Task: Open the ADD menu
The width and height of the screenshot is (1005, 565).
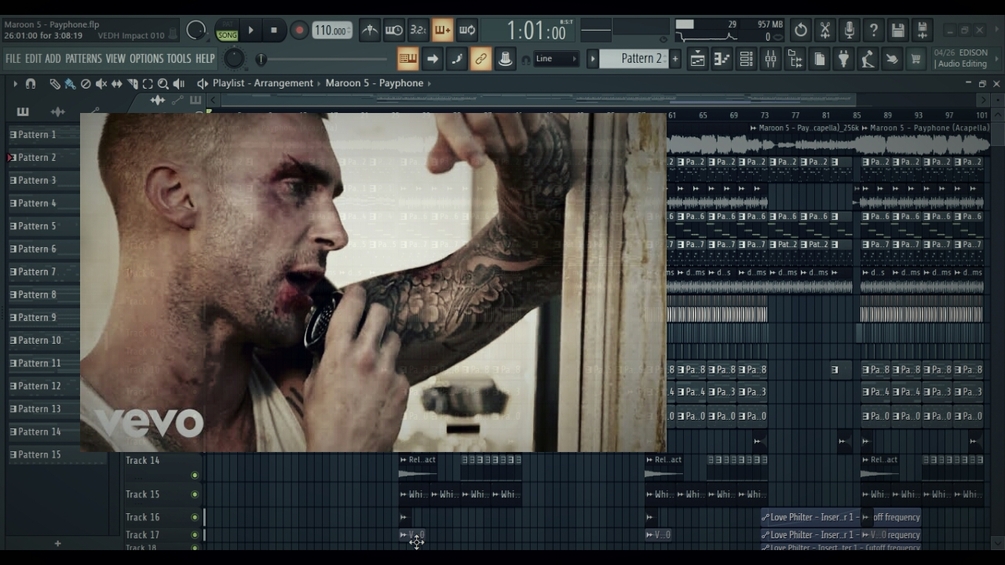Action: [53, 59]
